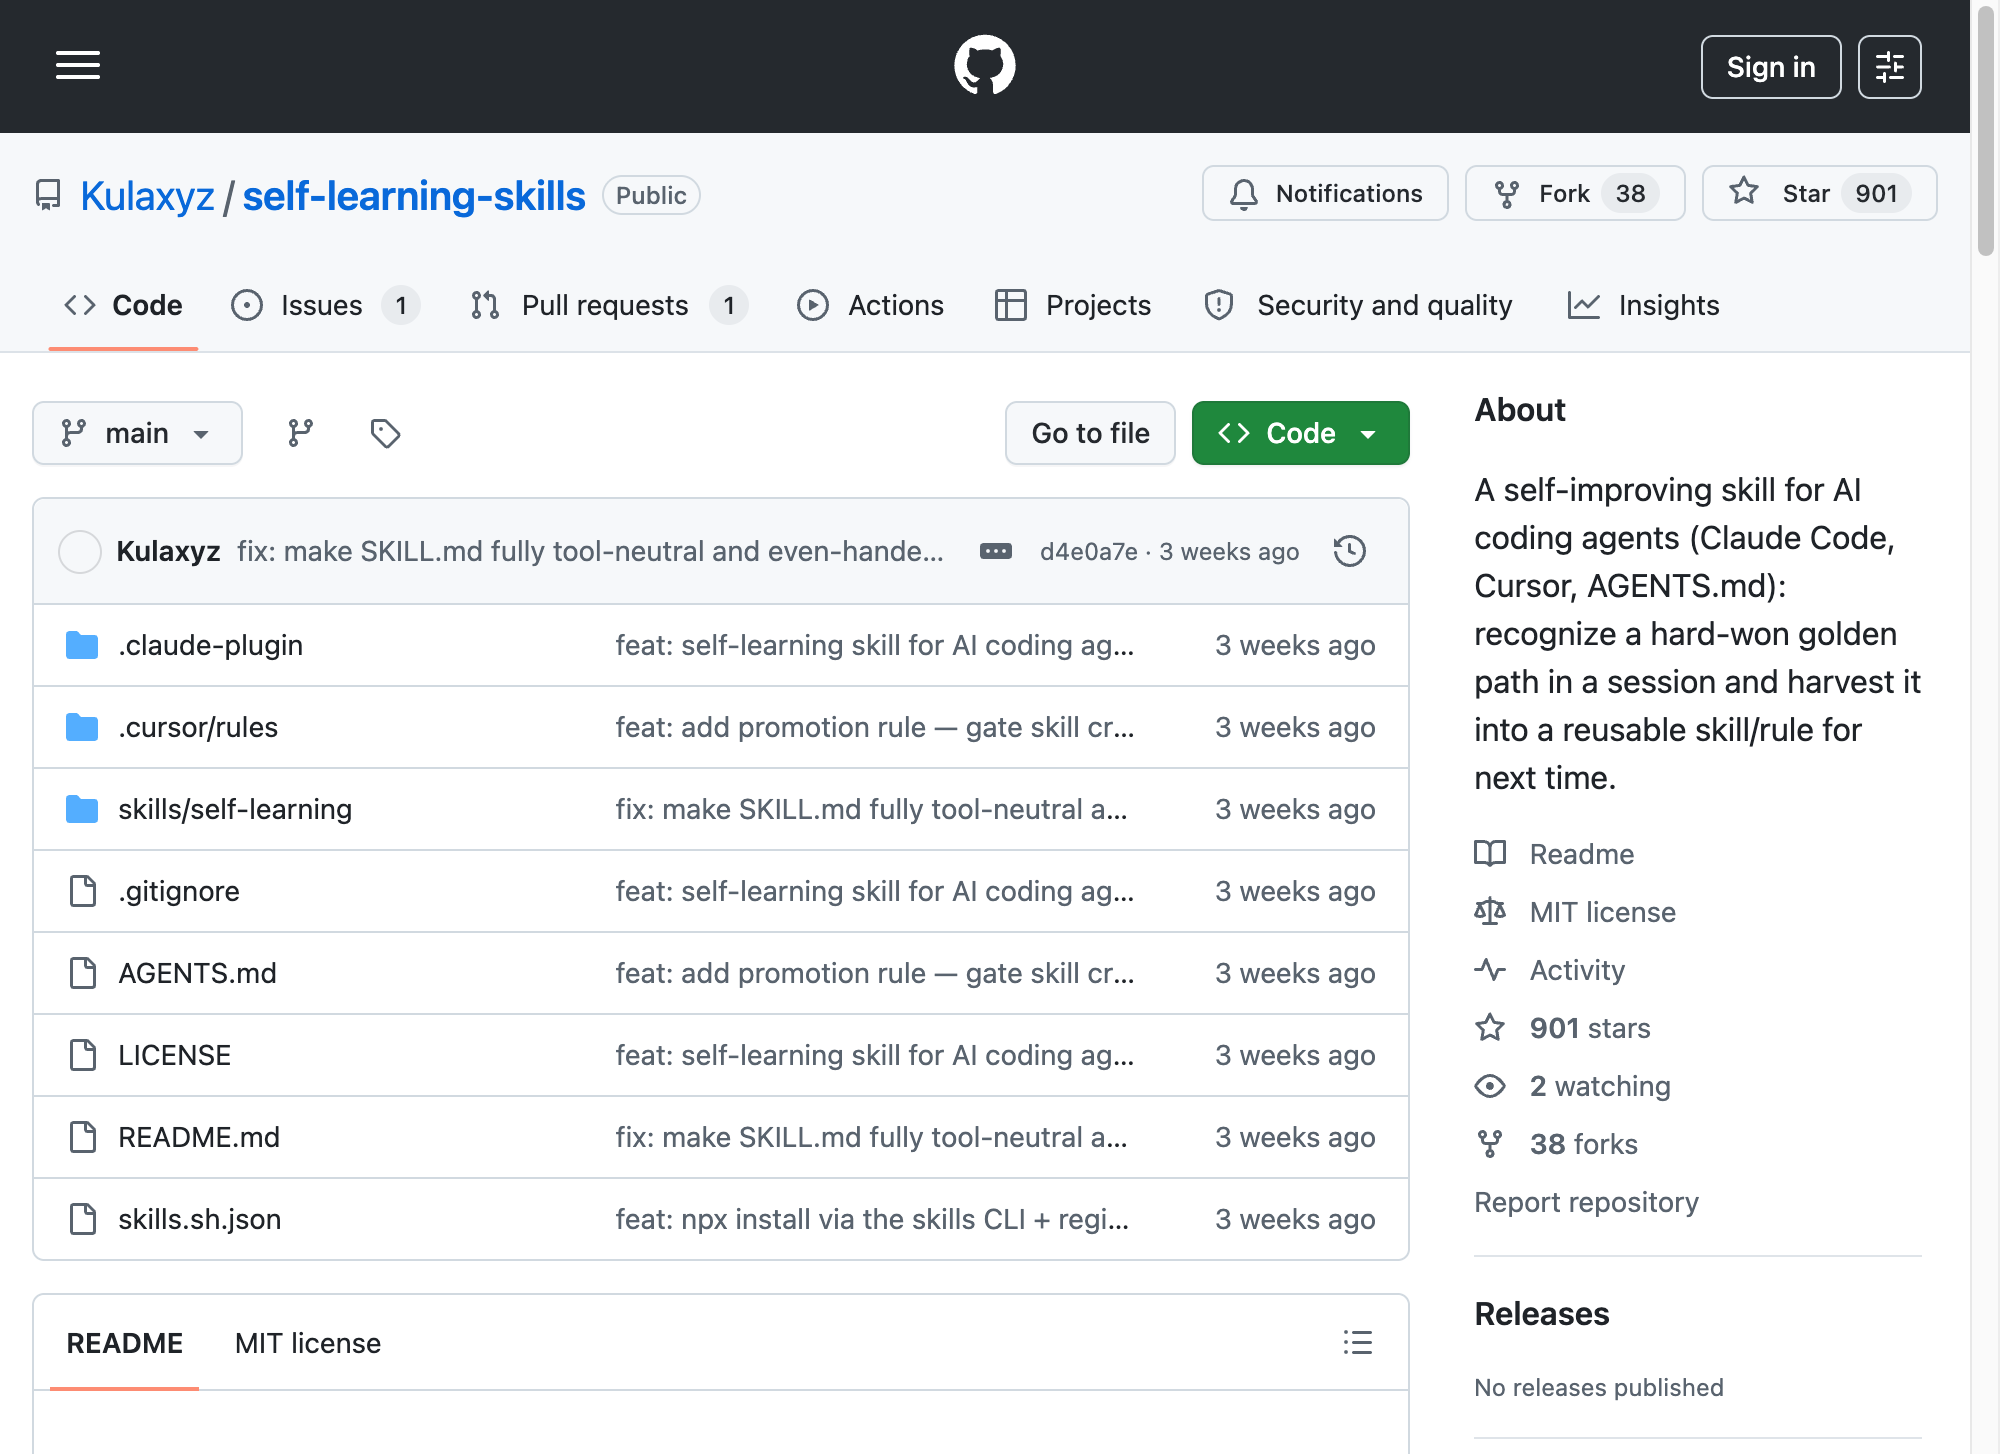
Task: Click the eye icon beside 2 watching
Action: tap(1490, 1085)
